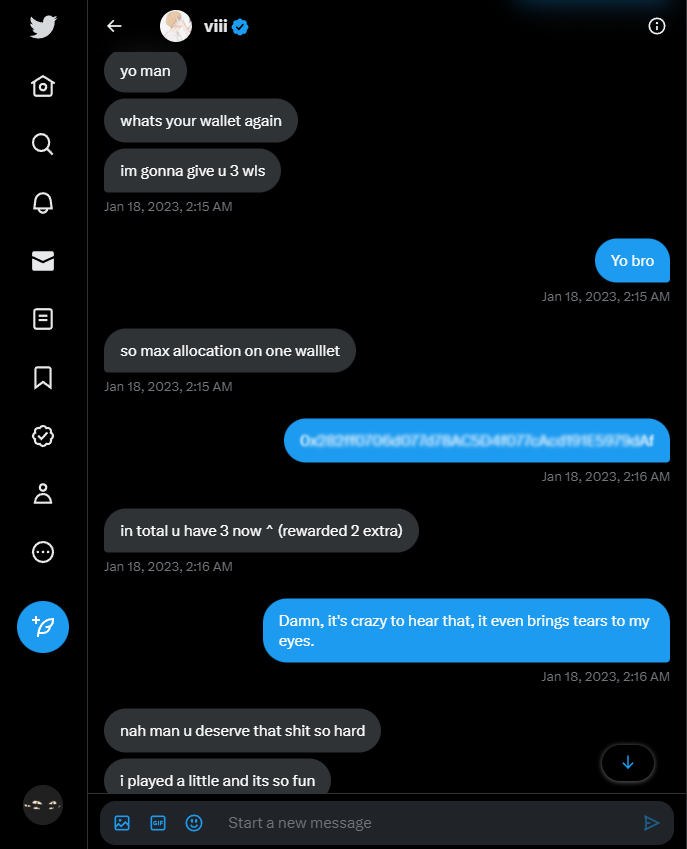This screenshot has width=687, height=849.
Task: Click the compose Tweet button
Action: (43, 627)
